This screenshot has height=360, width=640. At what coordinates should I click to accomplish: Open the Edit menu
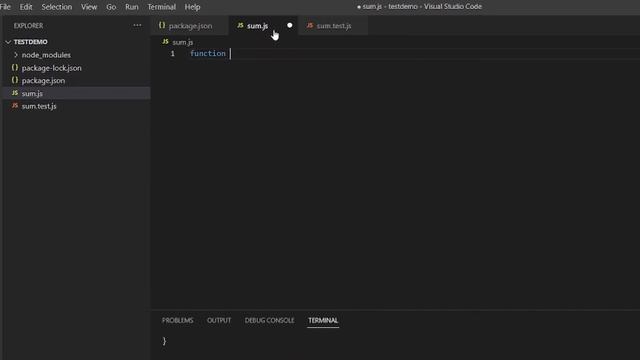(26, 7)
